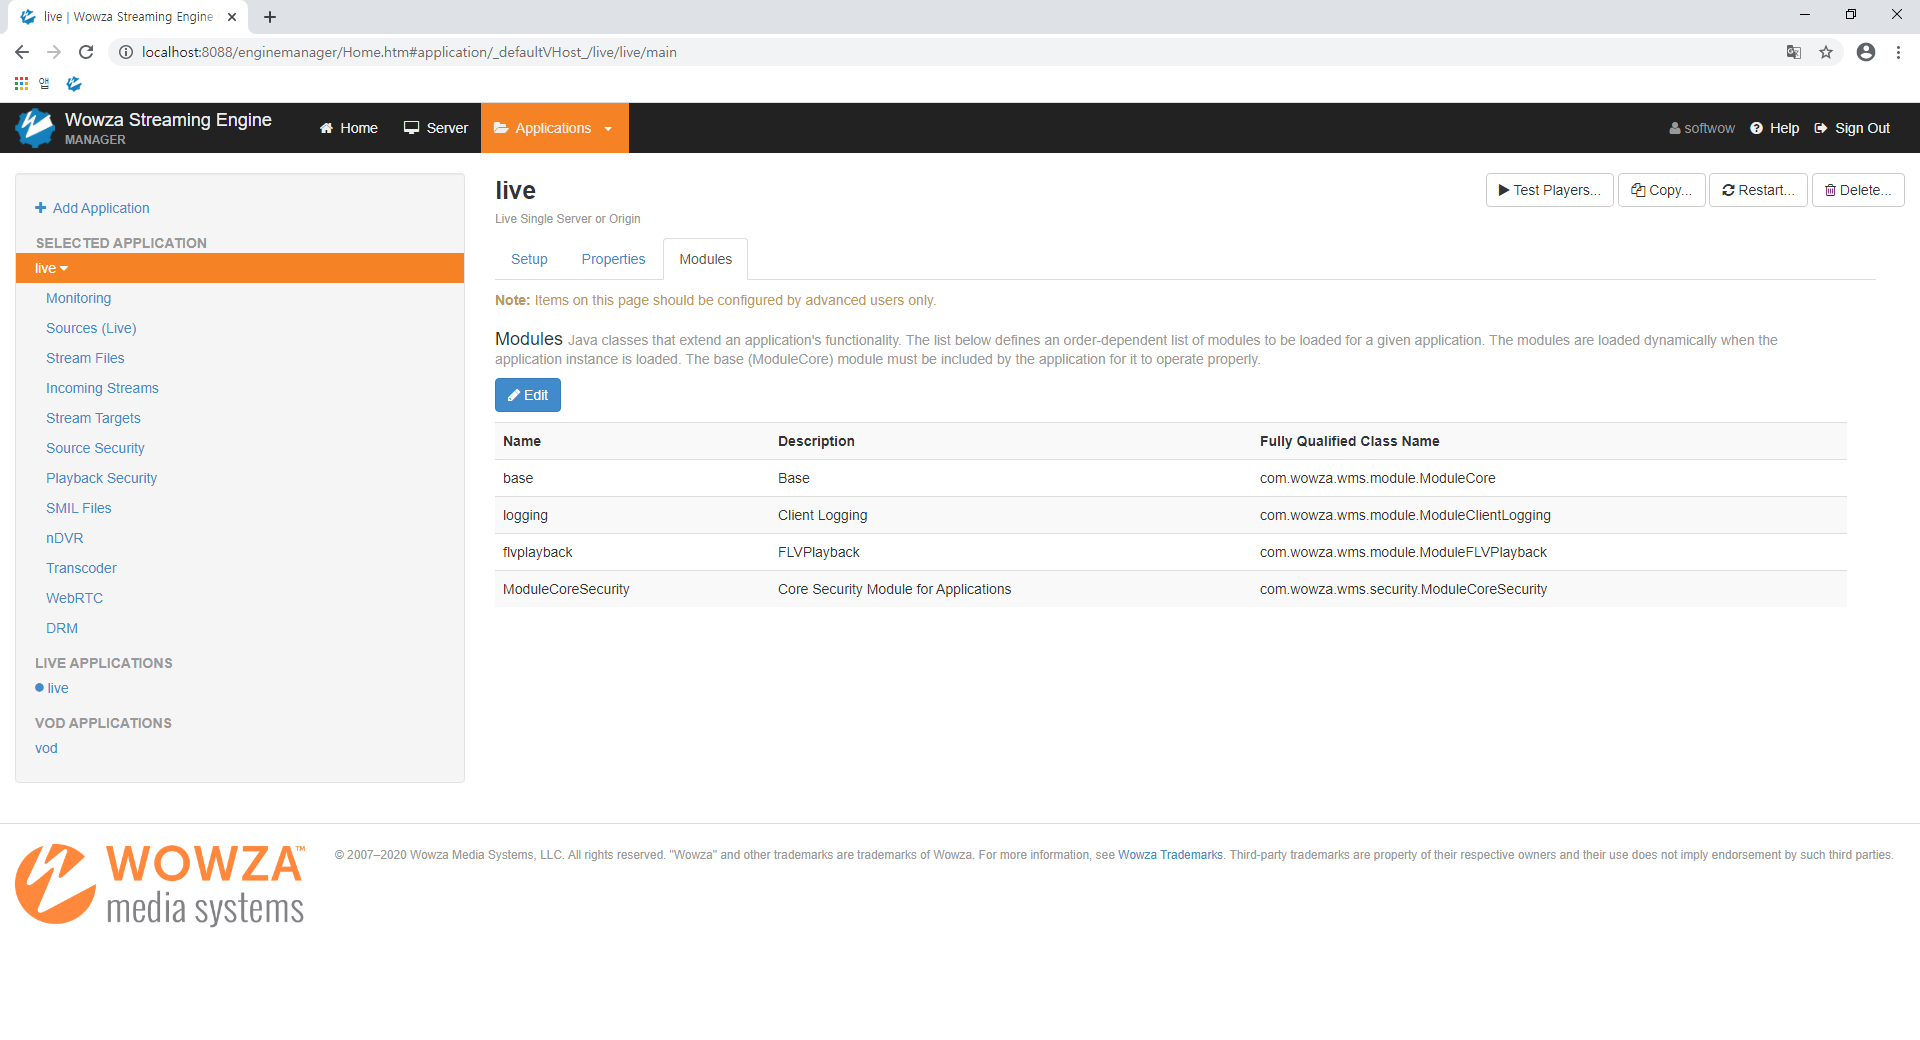The image size is (1920, 1040).
Task: Click the ModuleCoreSecurity name cell
Action: [566, 589]
